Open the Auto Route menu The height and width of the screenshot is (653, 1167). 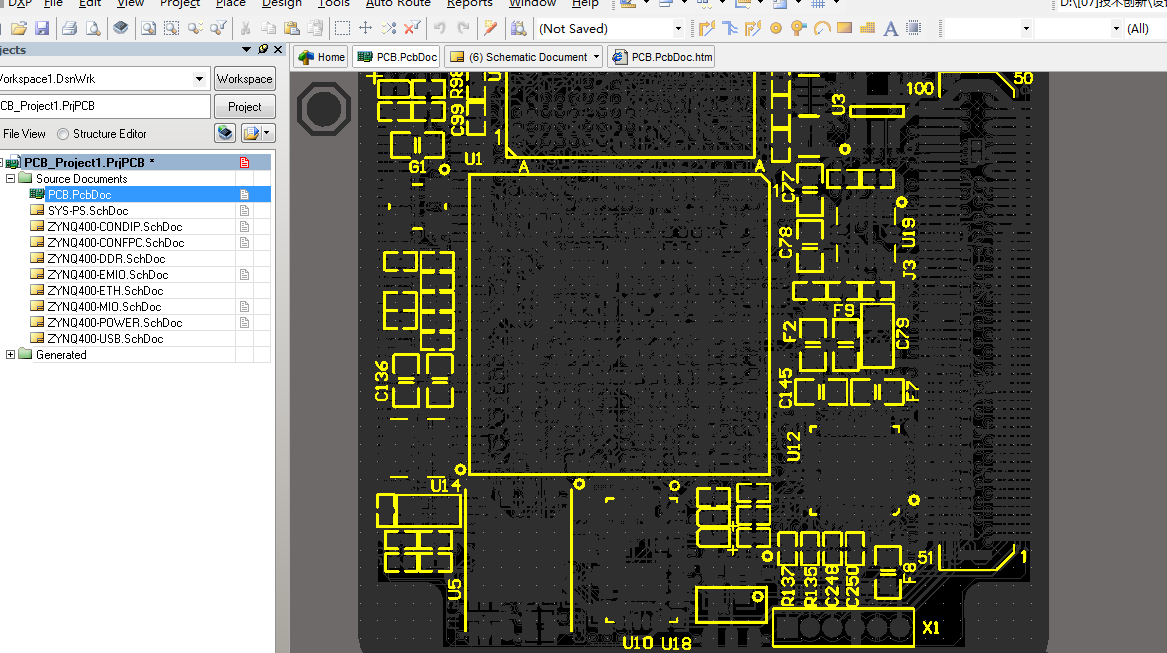(x=397, y=4)
